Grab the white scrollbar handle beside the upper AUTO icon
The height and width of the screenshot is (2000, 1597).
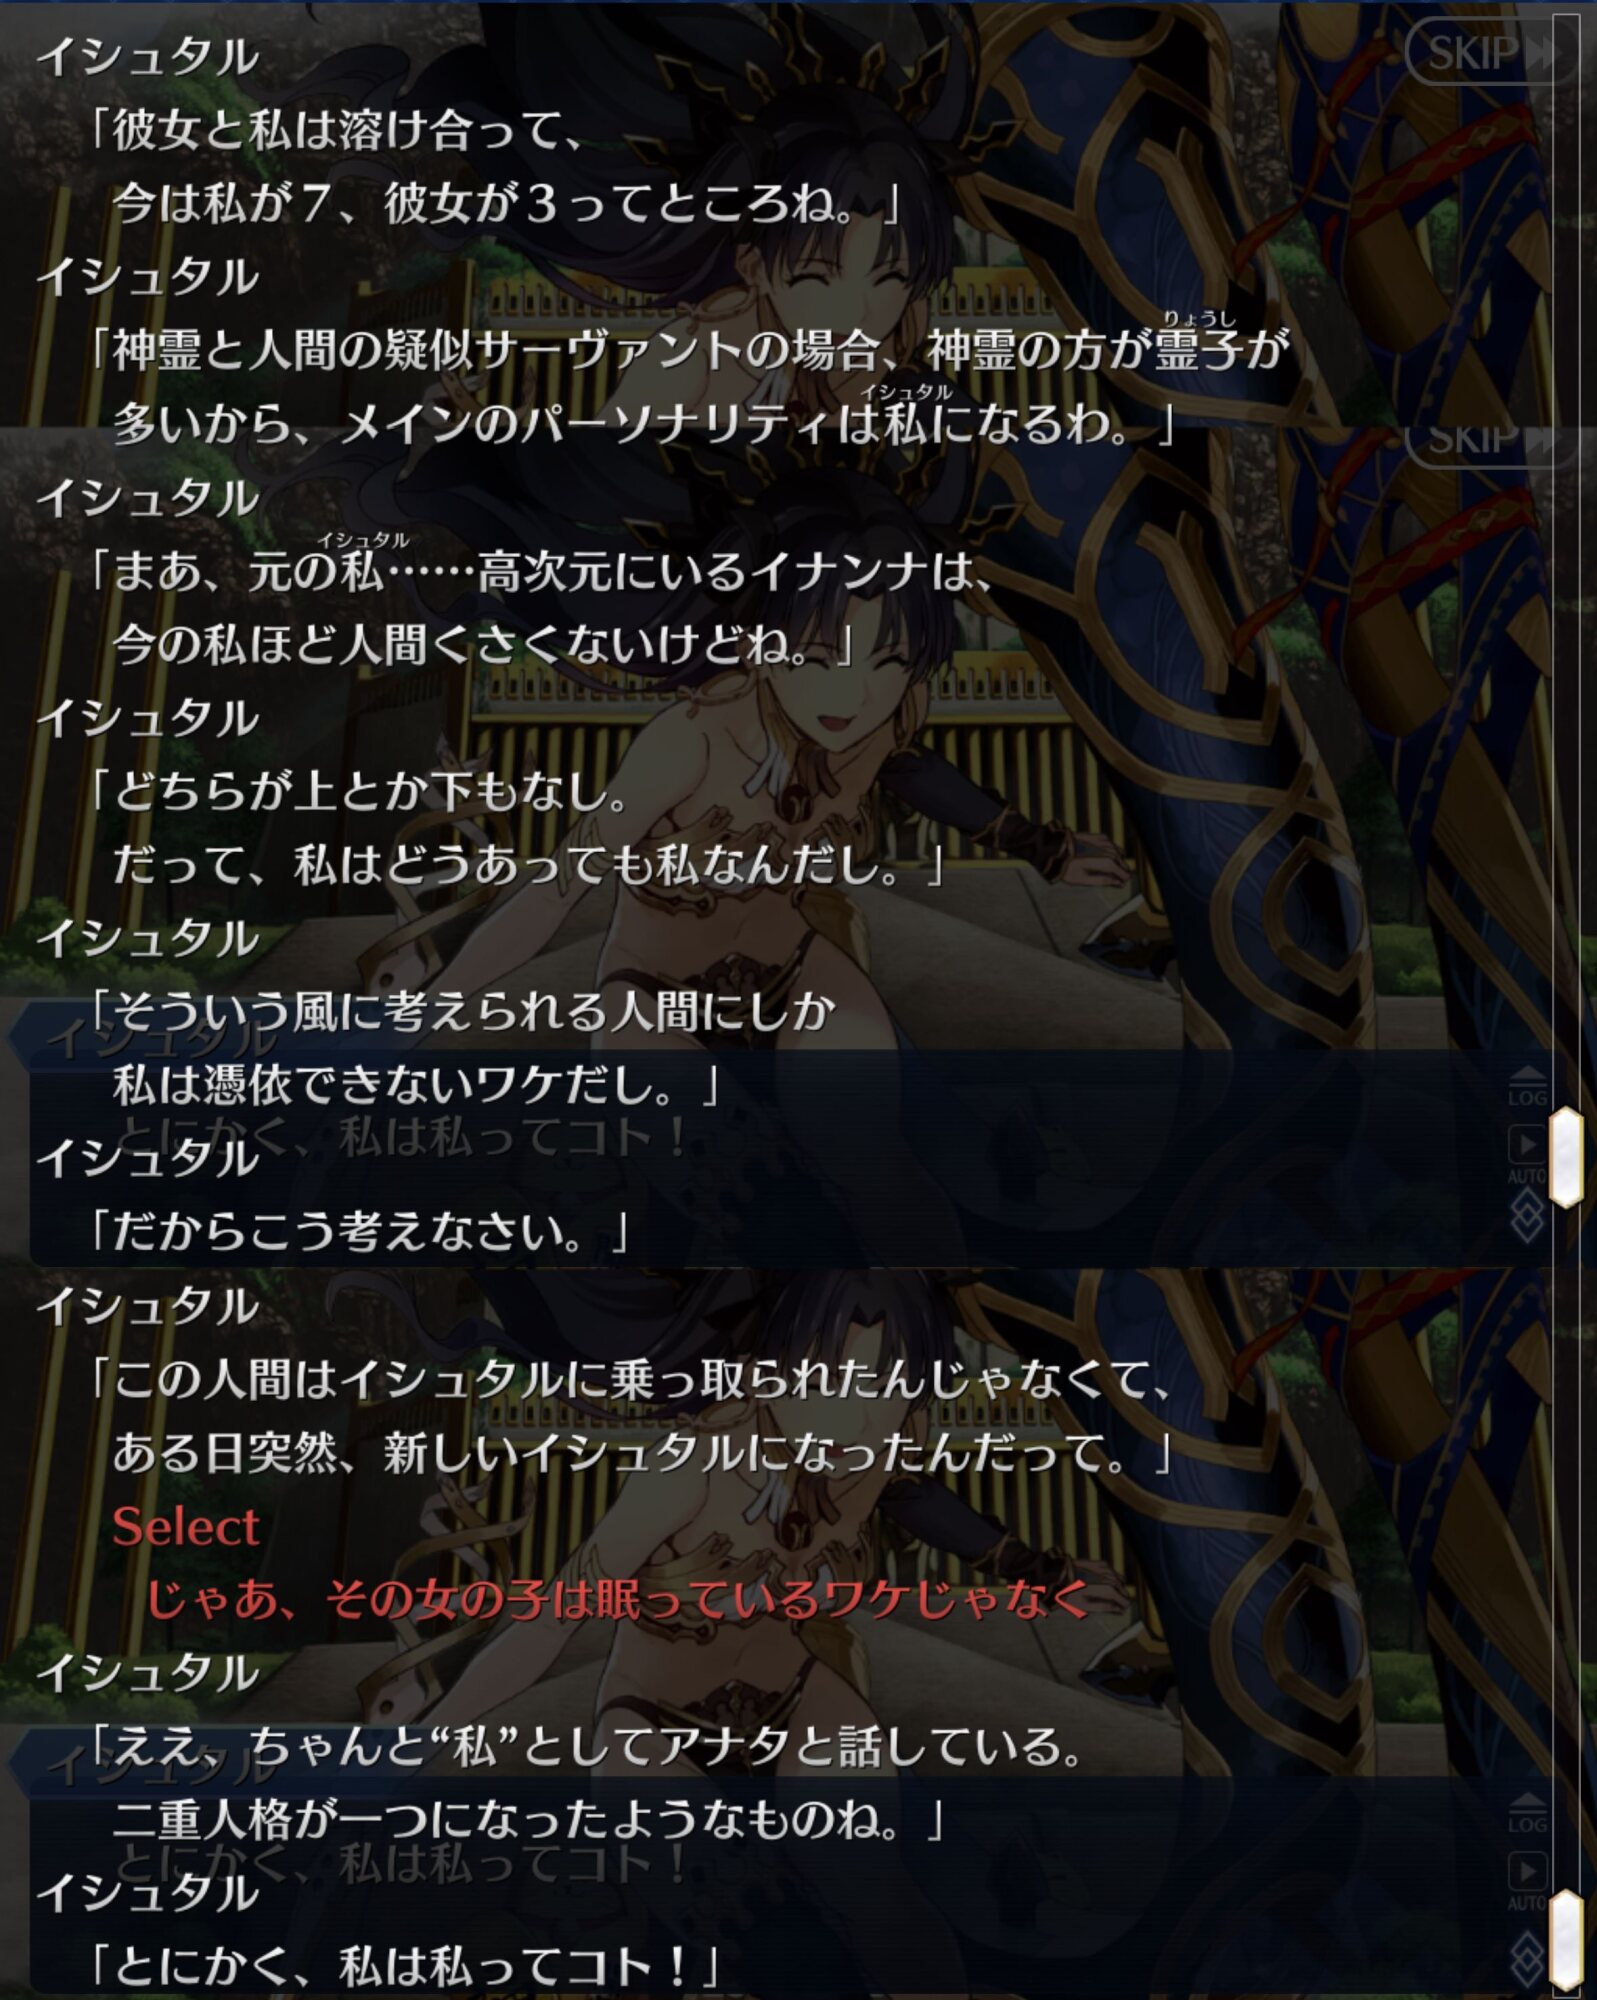pyautogui.click(x=1566, y=1157)
